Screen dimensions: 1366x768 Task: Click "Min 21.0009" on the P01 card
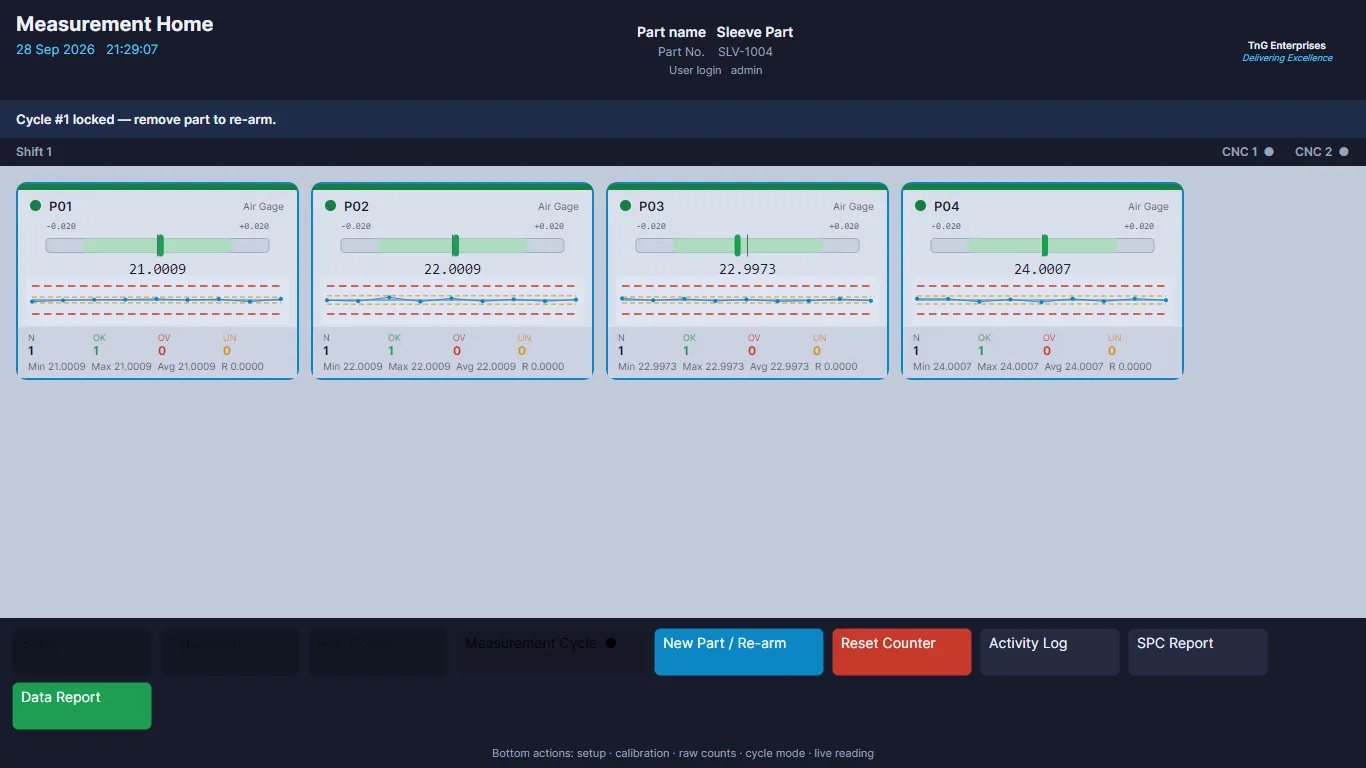point(57,367)
